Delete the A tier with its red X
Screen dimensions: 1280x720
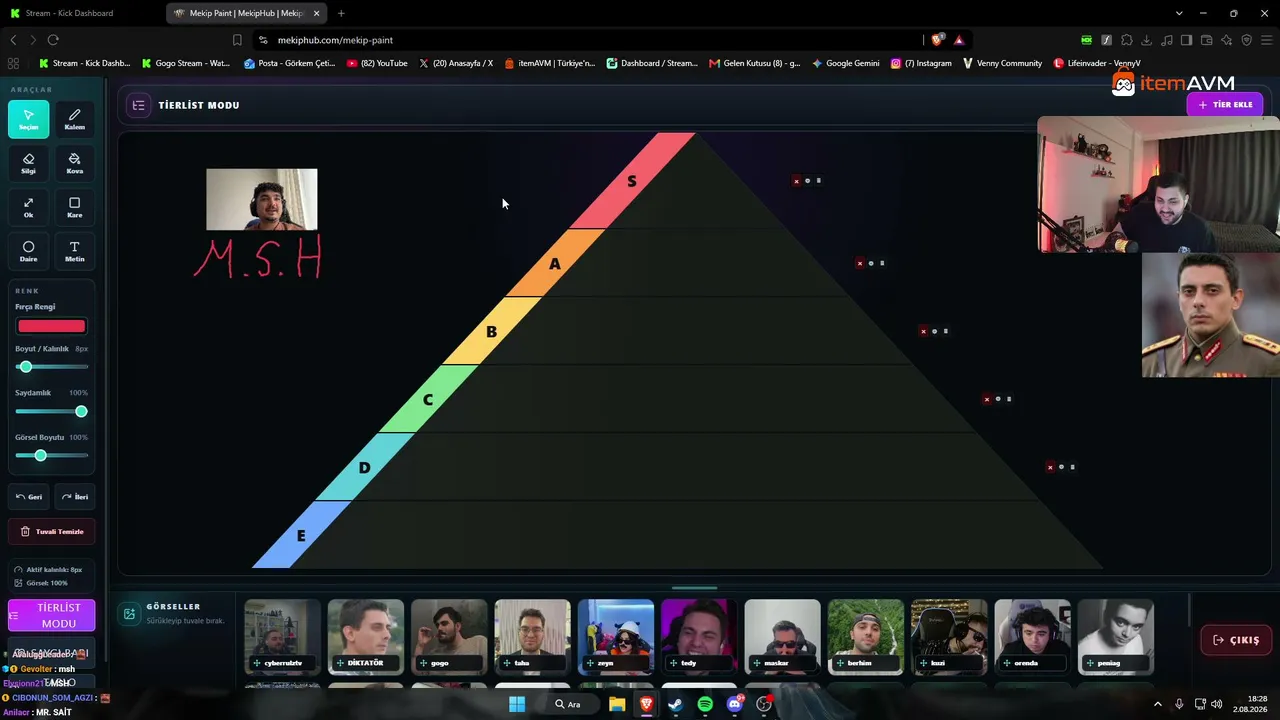point(859,264)
